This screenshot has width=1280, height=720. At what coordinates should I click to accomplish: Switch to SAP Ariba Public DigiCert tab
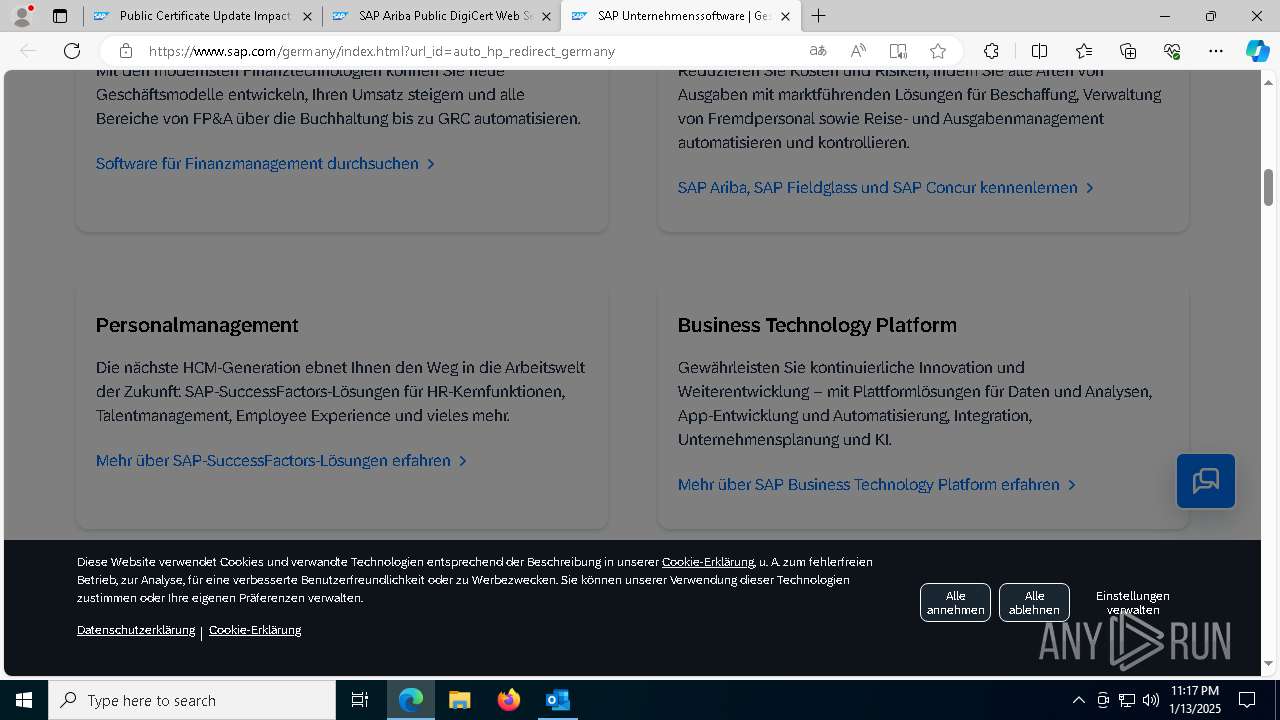tap(441, 16)
